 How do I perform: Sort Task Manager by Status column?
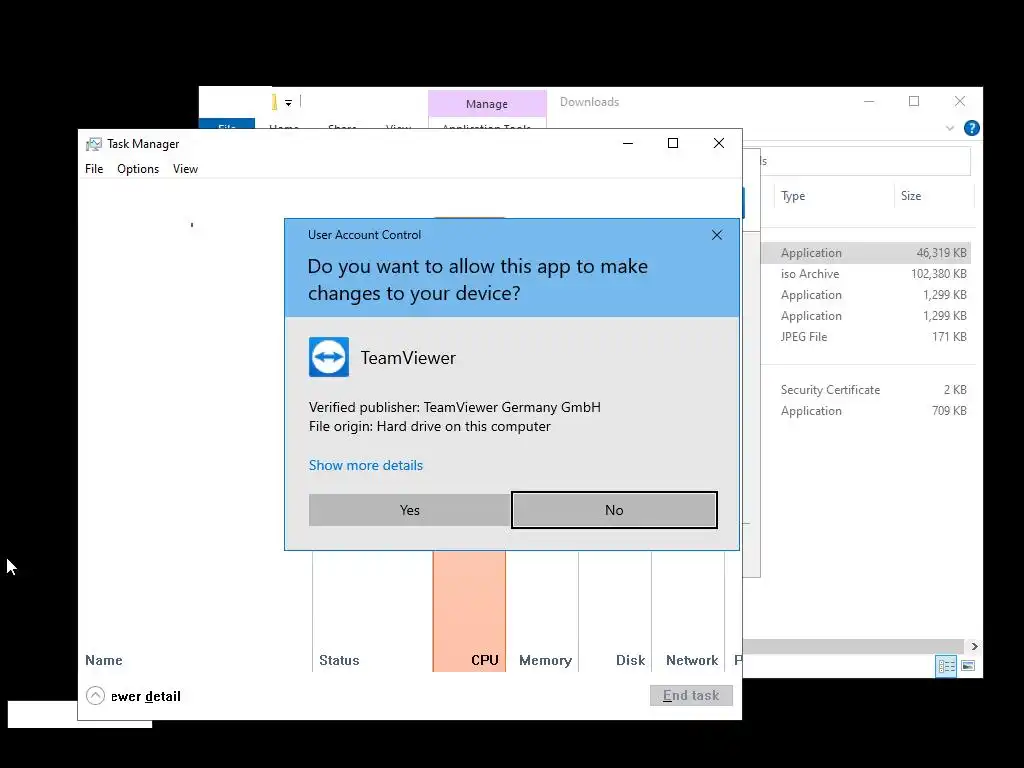tap(339, 660)
